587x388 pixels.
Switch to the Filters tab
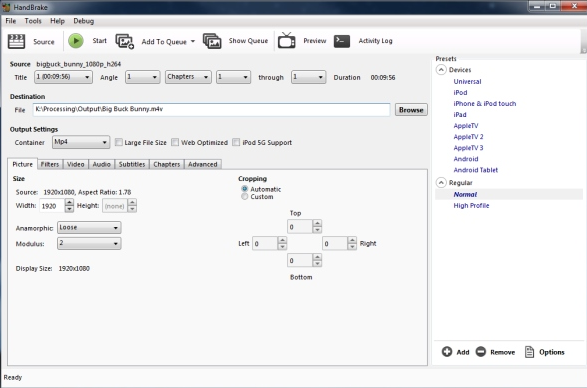point(50,164)
